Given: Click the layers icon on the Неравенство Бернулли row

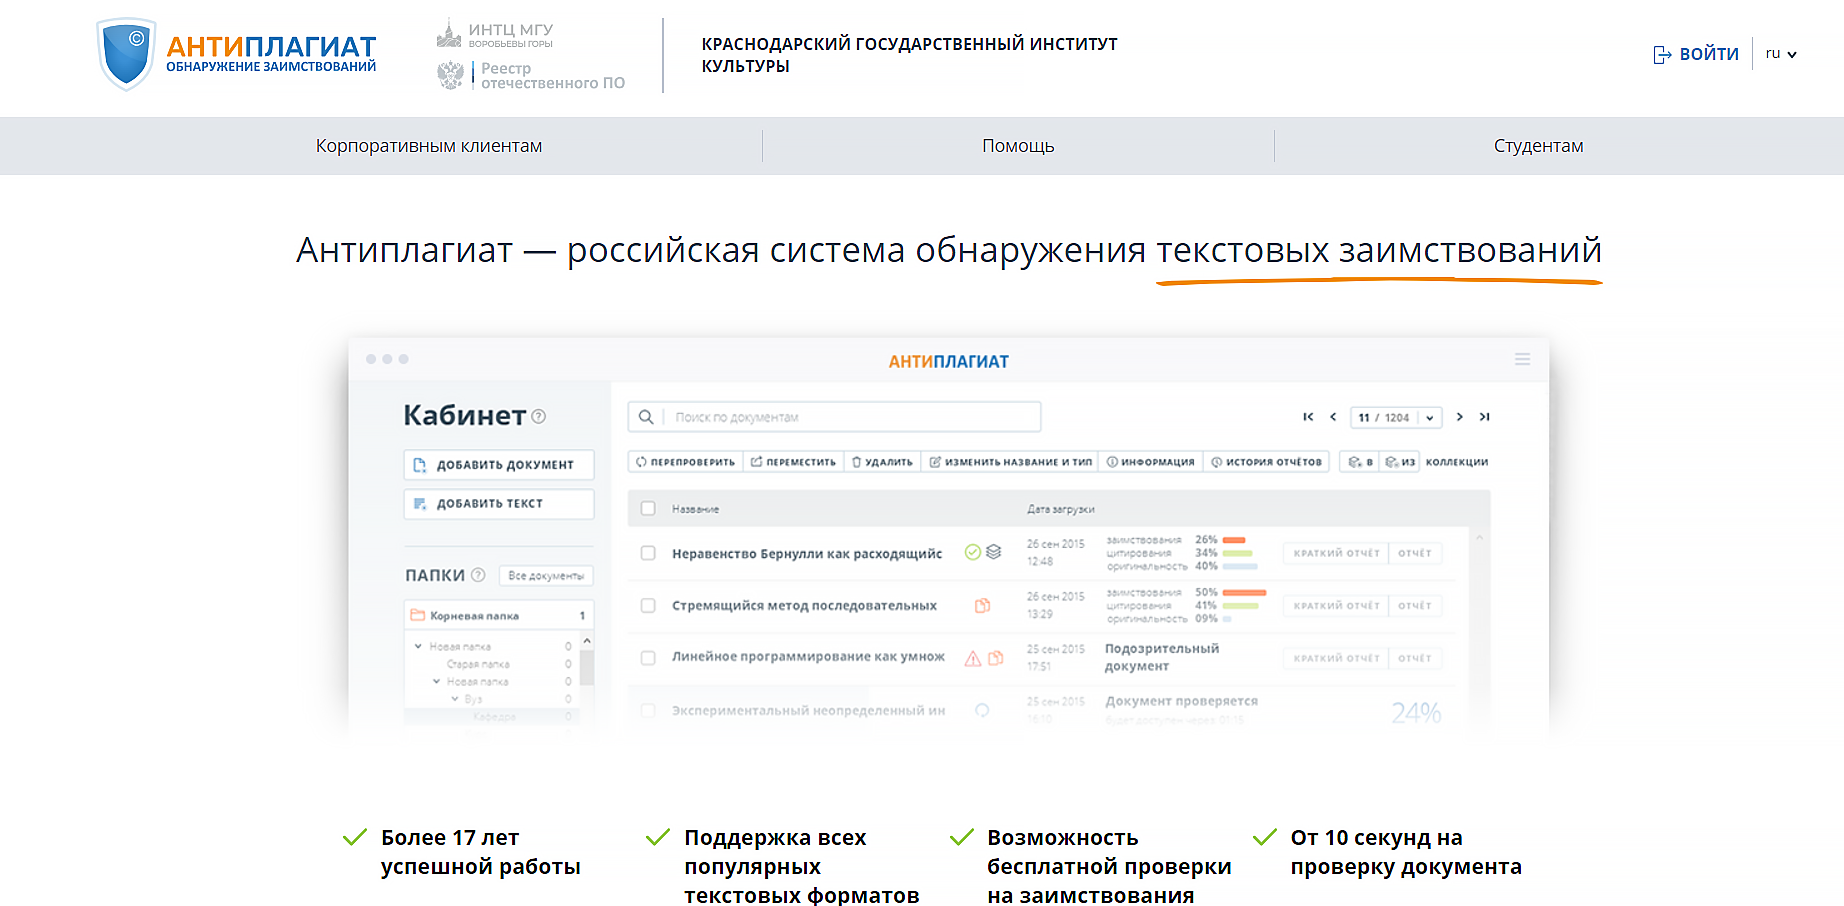Looking at the screenshot, I should tap(993, 552).
